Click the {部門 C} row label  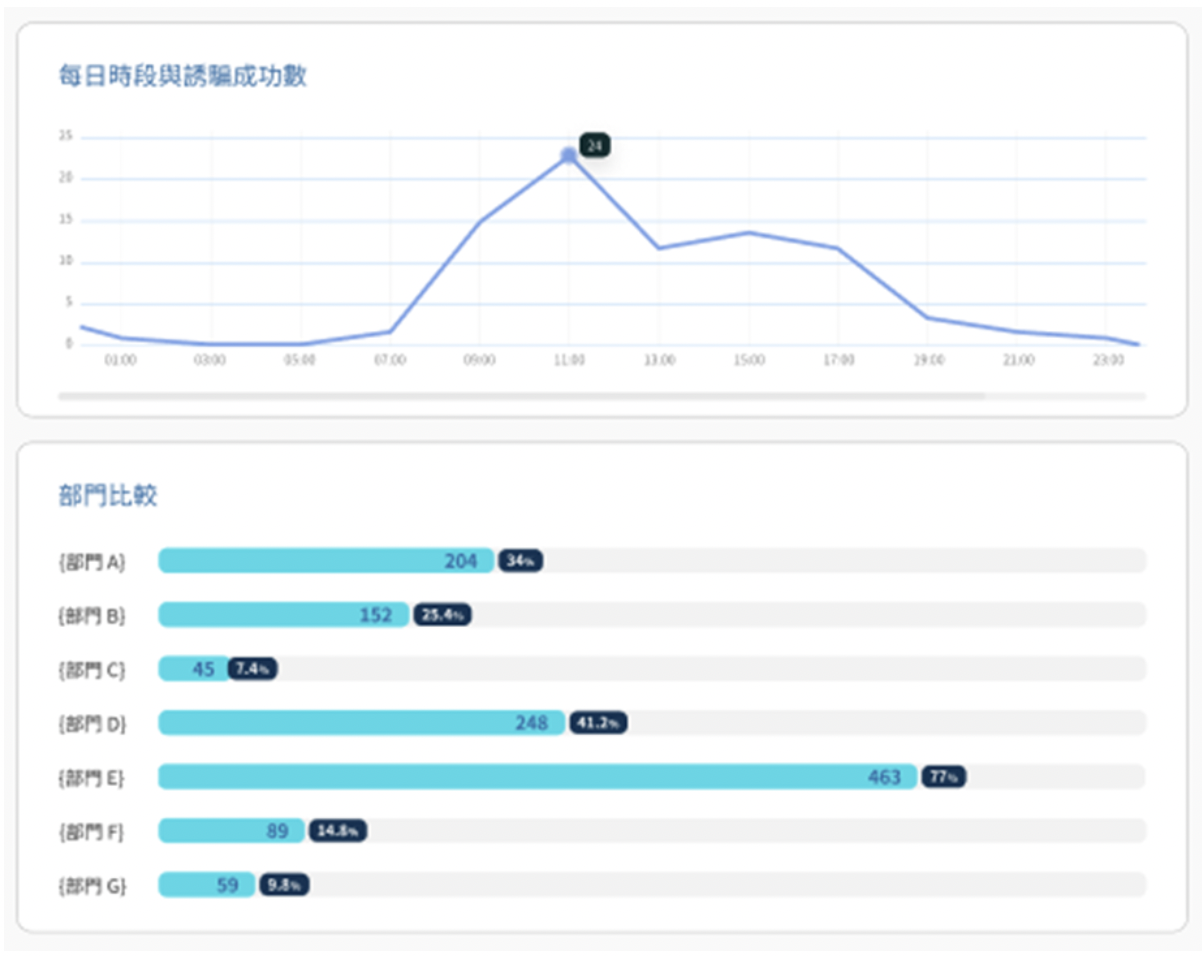[92, 669]
